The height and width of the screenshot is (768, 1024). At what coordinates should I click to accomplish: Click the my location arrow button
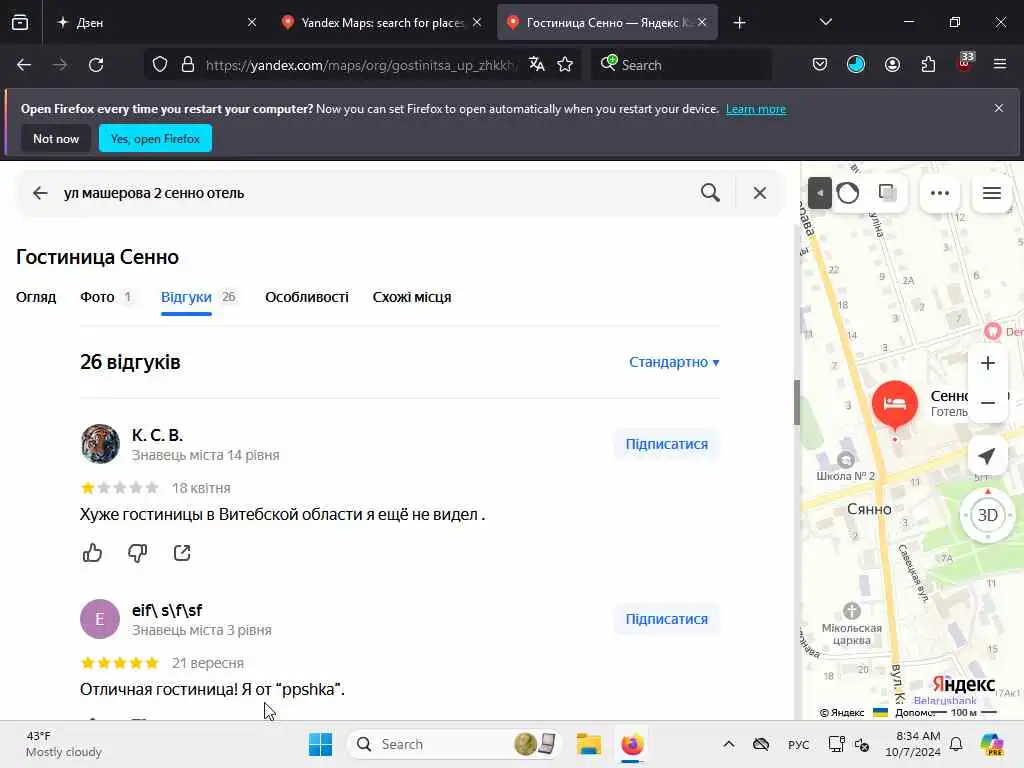(987, 456)
